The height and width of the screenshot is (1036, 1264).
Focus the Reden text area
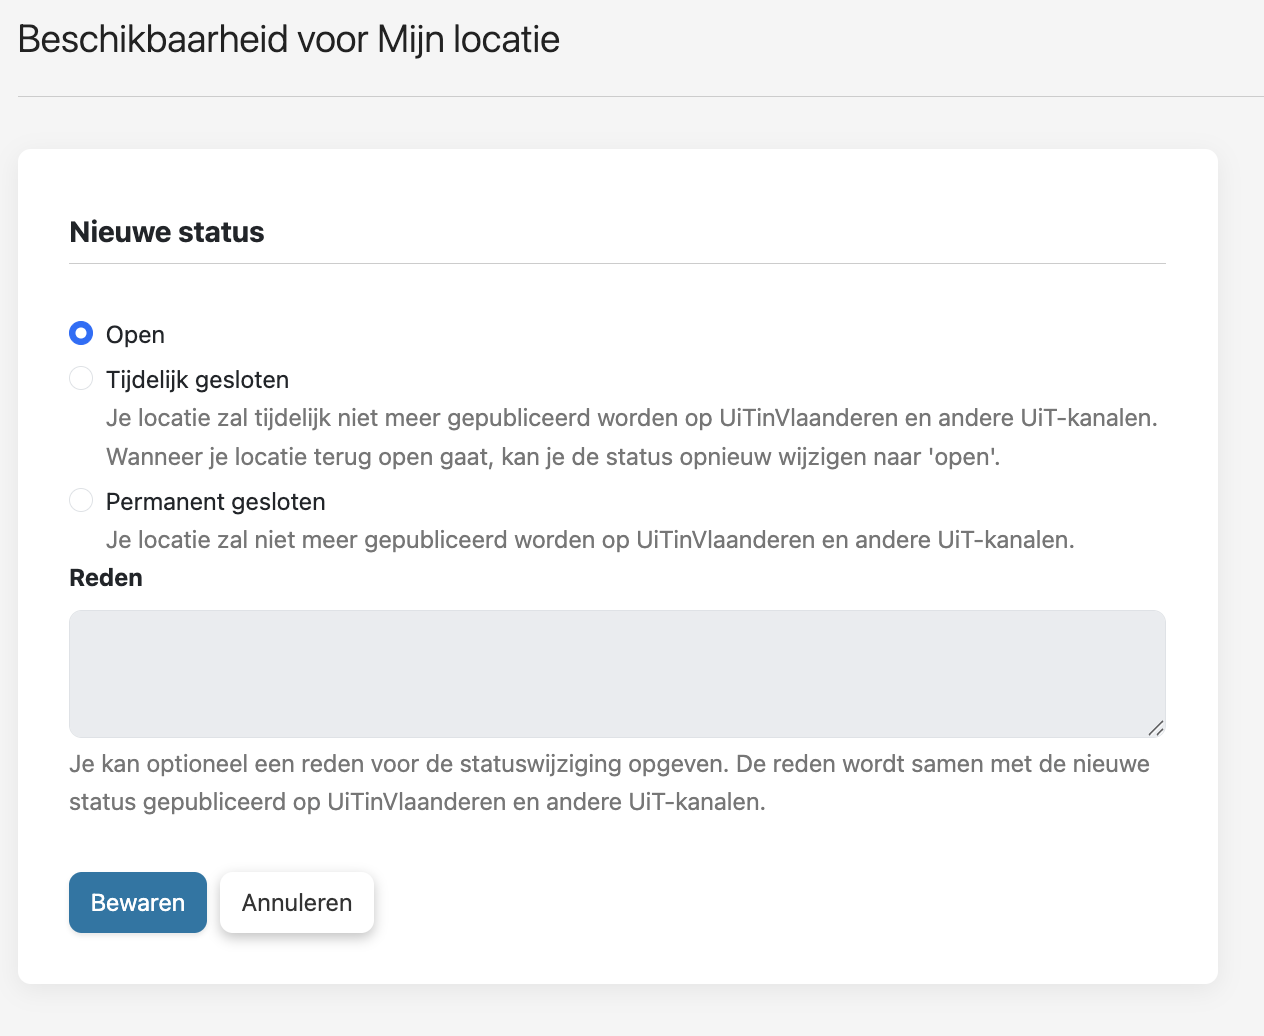click(x=617, y=674)
